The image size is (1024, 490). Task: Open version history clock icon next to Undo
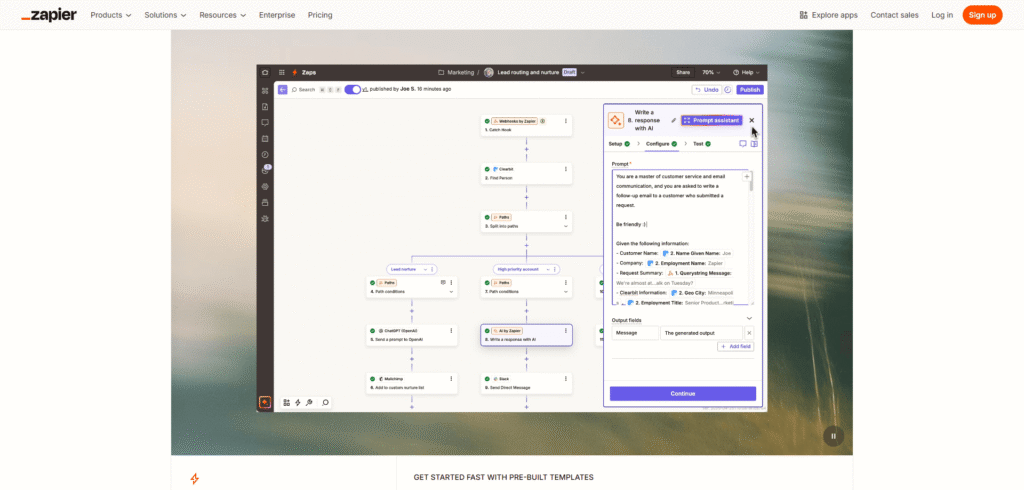(x=728, y=90)
